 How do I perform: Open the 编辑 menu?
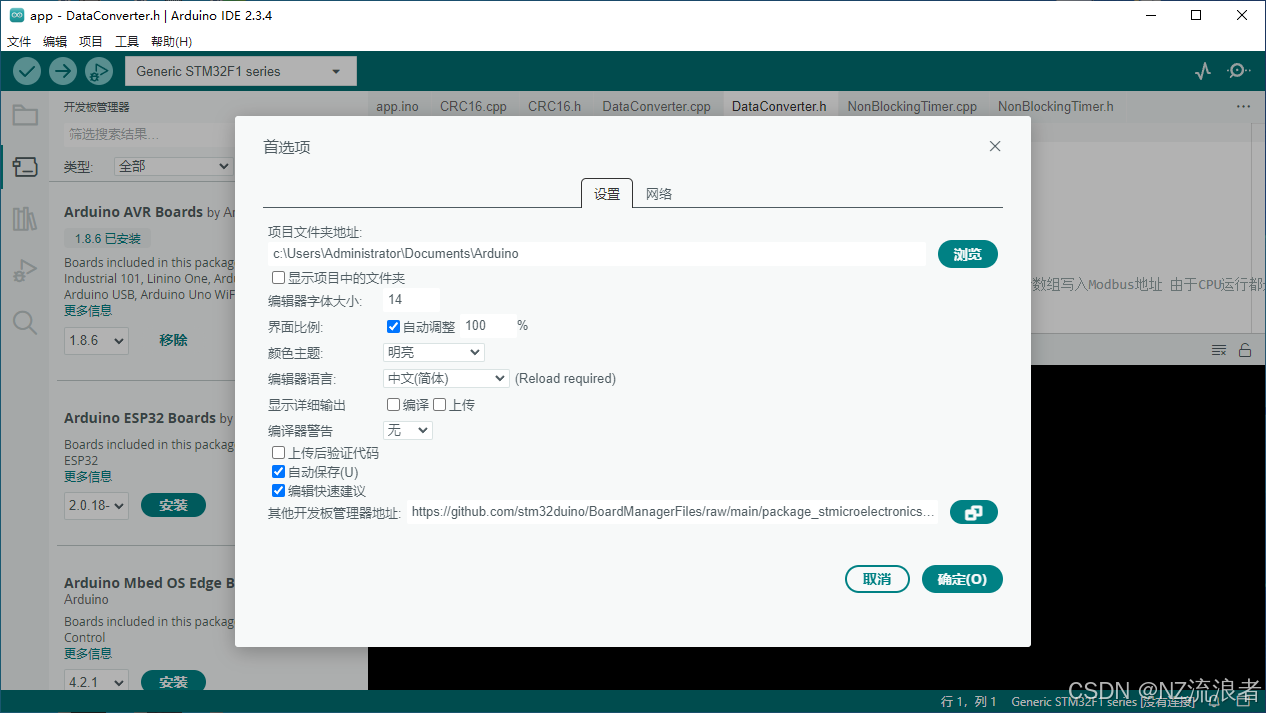(x=55, y=41)
